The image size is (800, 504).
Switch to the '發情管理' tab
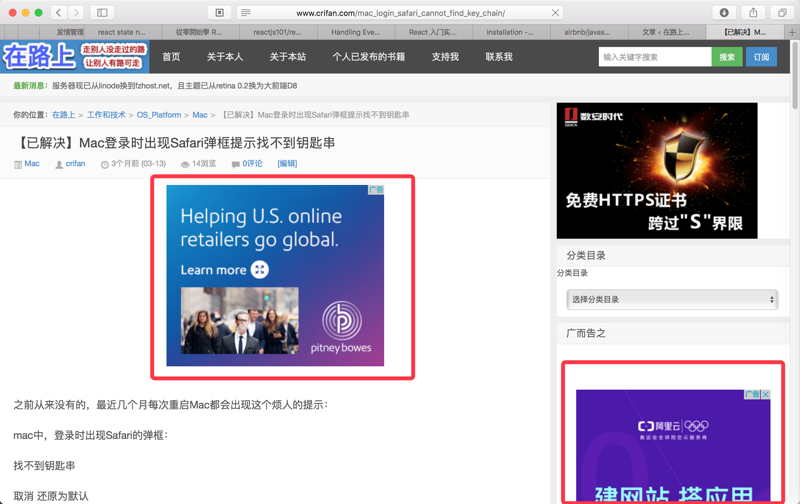(70, 32)
